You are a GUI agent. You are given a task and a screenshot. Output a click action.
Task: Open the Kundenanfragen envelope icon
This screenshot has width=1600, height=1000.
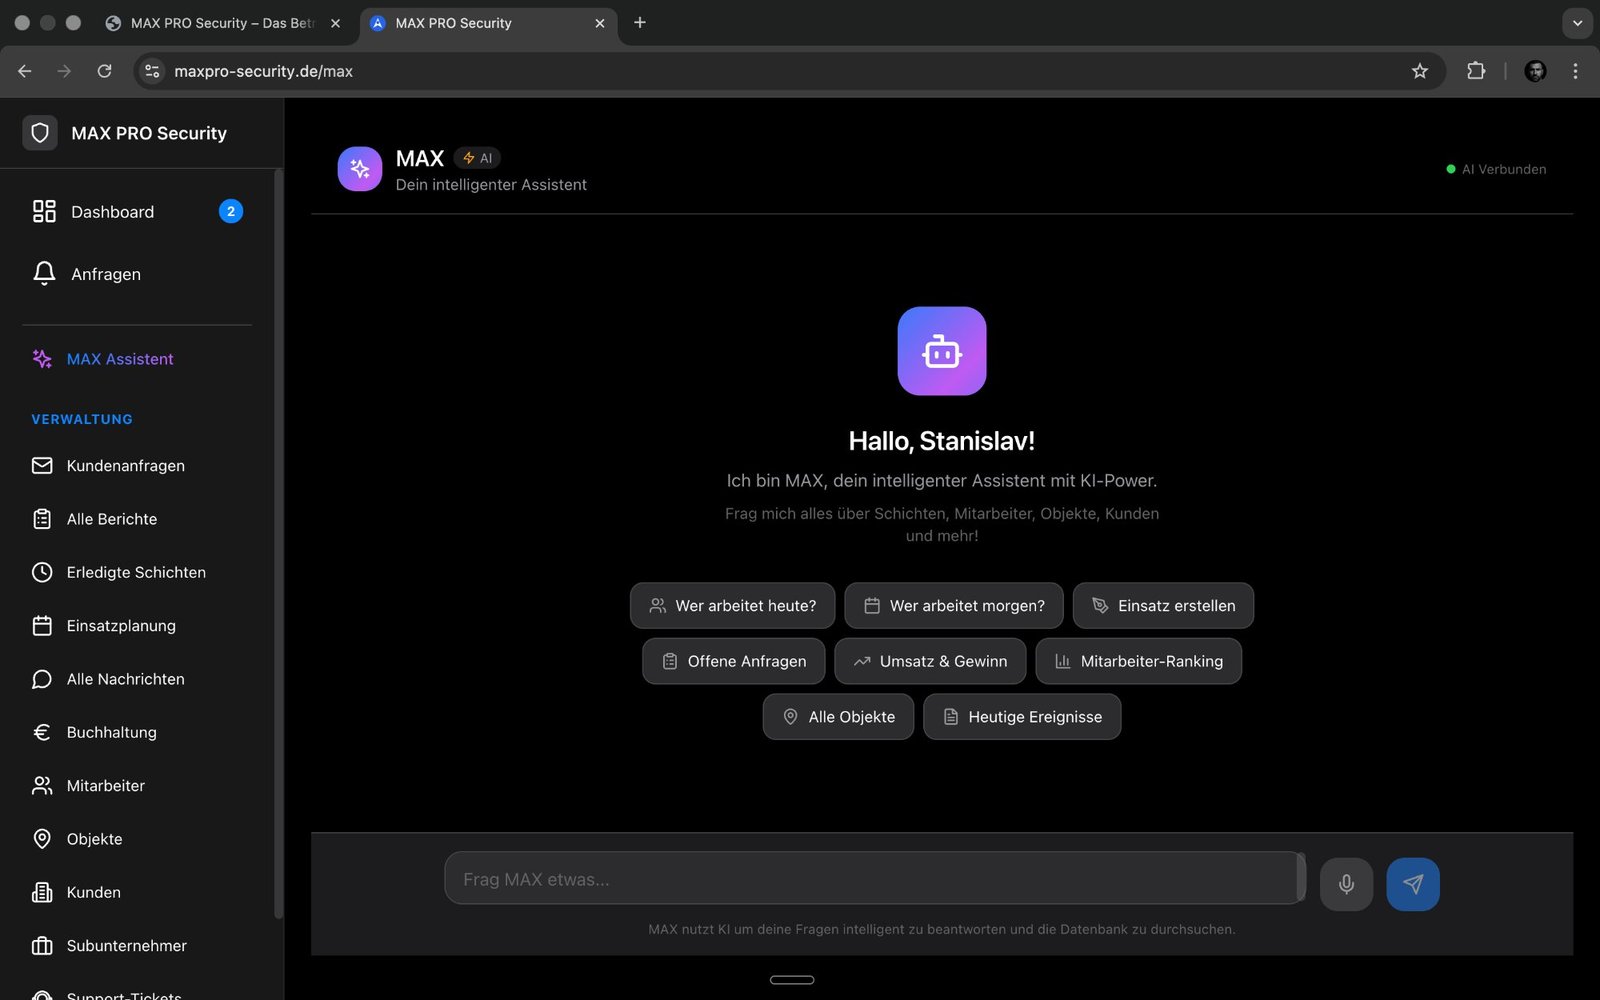point(42,465)
